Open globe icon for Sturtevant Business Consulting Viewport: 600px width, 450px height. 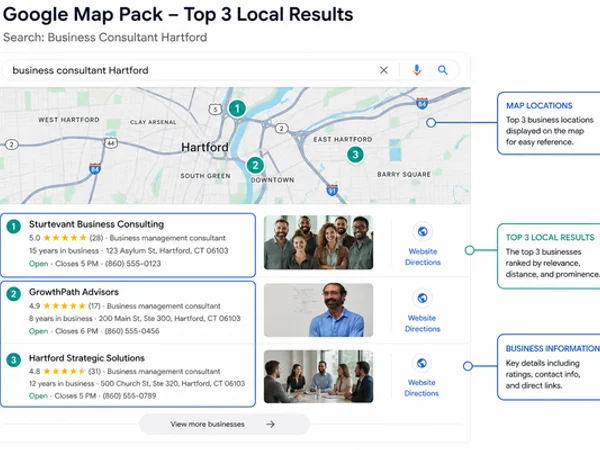click(422, 232)
